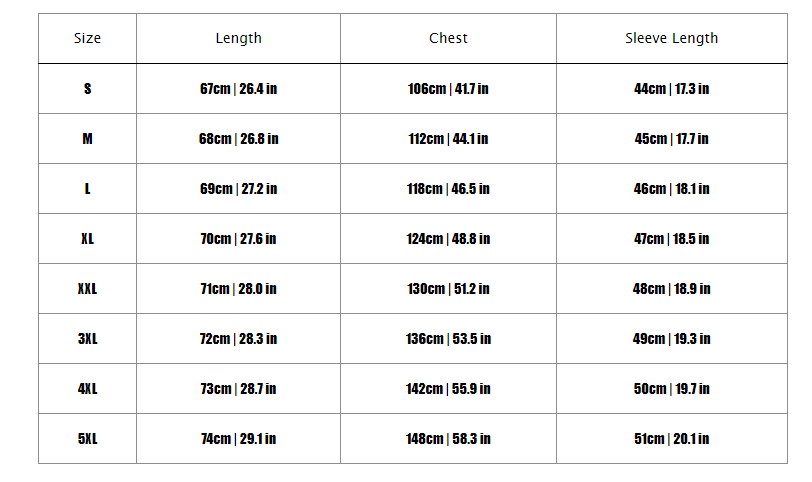This screenshot has height=482, width=812.
Task: Select the XL size row label
Action: click(88, 239)
